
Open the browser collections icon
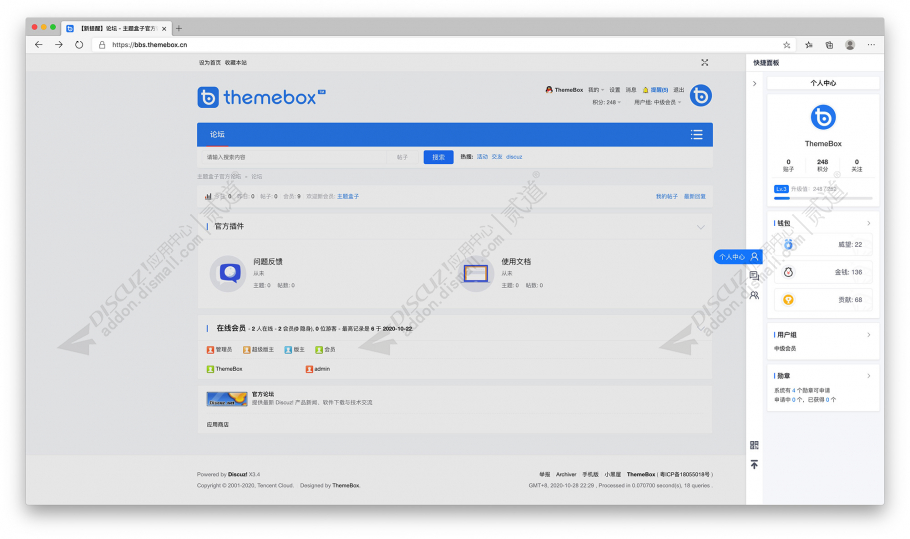click(829, 45)
